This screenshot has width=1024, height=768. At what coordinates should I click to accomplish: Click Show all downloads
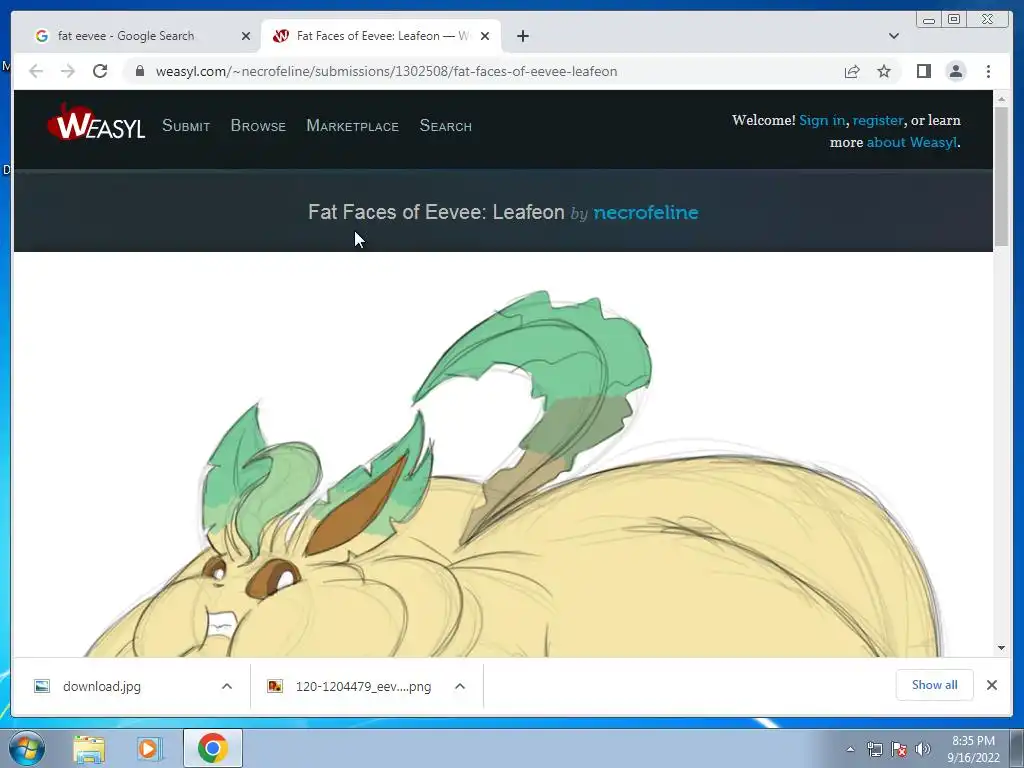[x=935, y=685]
